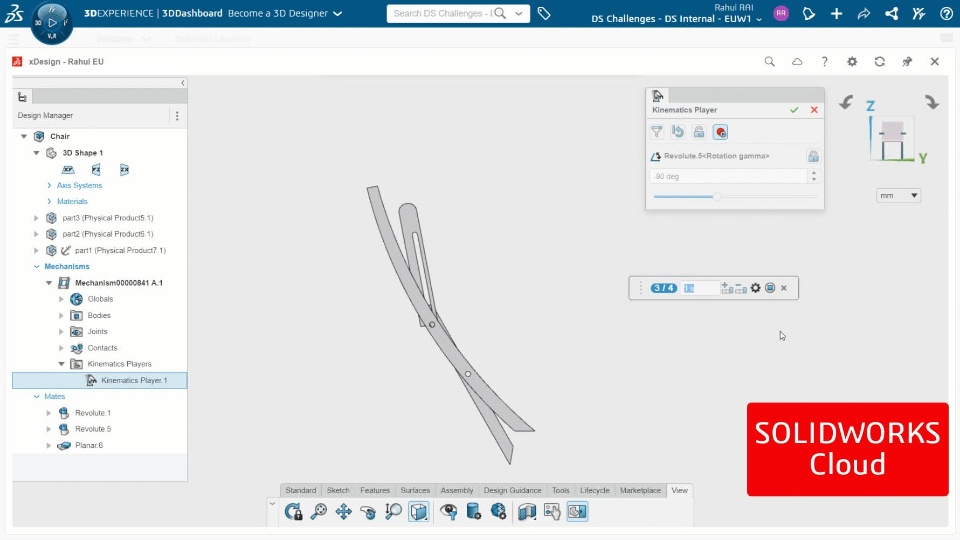The height and width of the screenshot is (540, 960).
Task: Select the Zoom to fit magnifier tool
Action: point(318,511)
